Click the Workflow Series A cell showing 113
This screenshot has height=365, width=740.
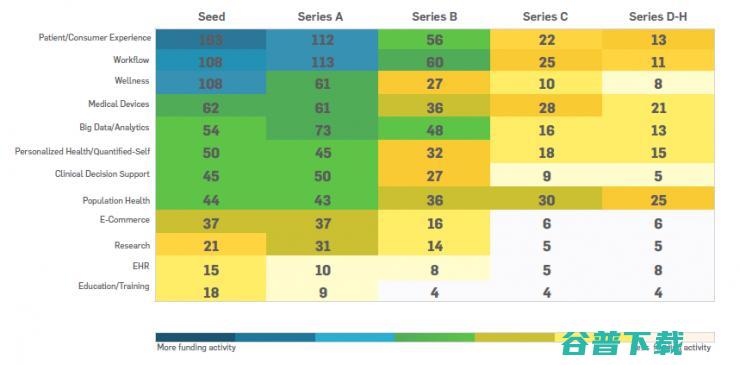click(x=322, y=61)
